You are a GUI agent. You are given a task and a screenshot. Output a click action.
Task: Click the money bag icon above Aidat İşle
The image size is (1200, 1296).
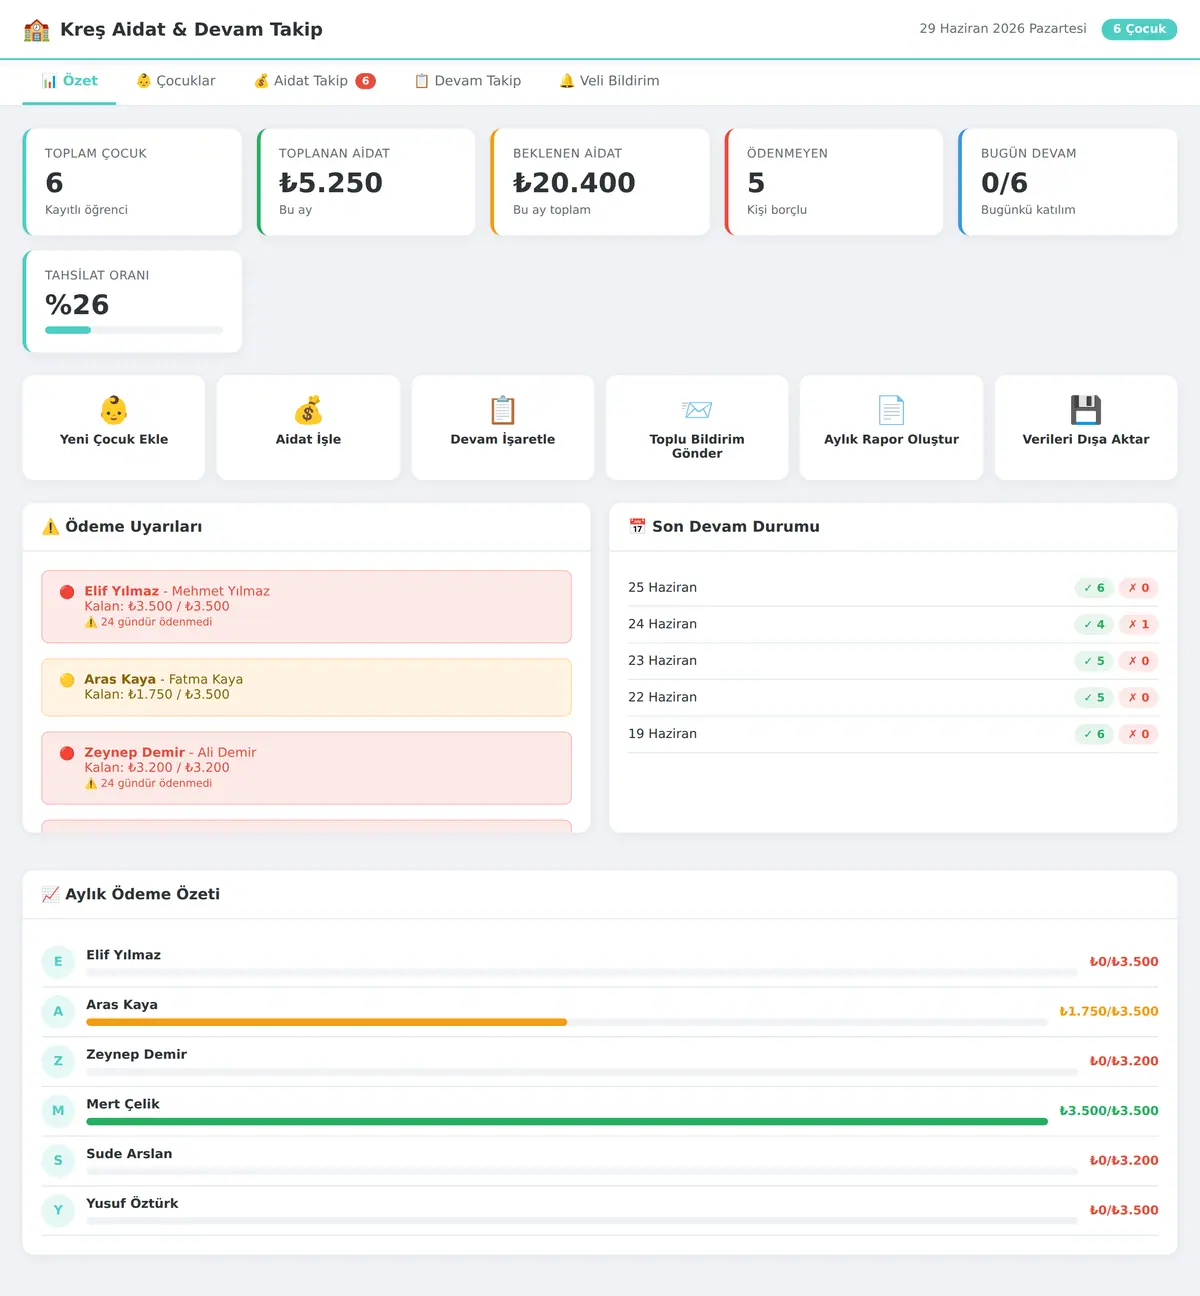tap(308, 410)
